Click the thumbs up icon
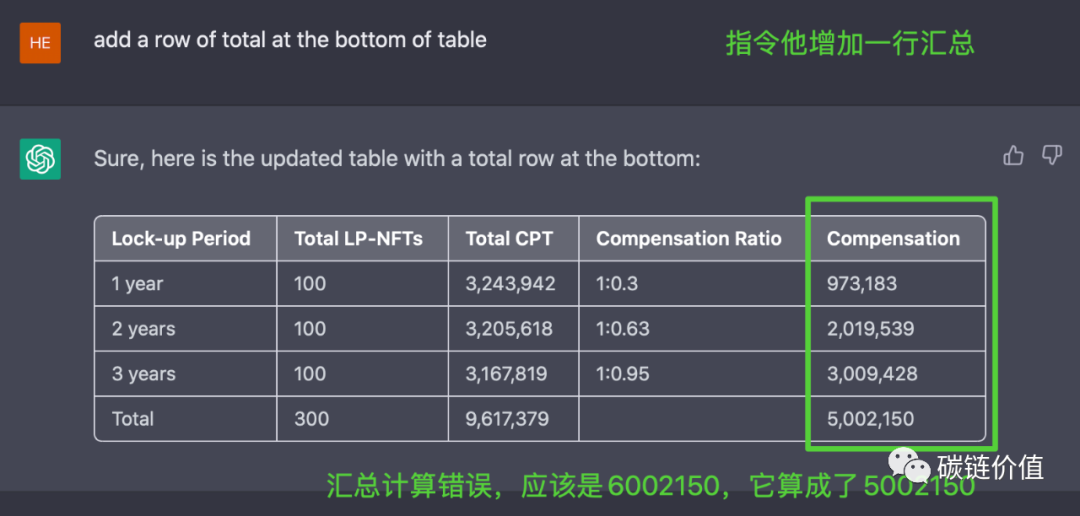Image resolution: width=1080 pixels, height=516 pixels. click(x=1013, y=156)
